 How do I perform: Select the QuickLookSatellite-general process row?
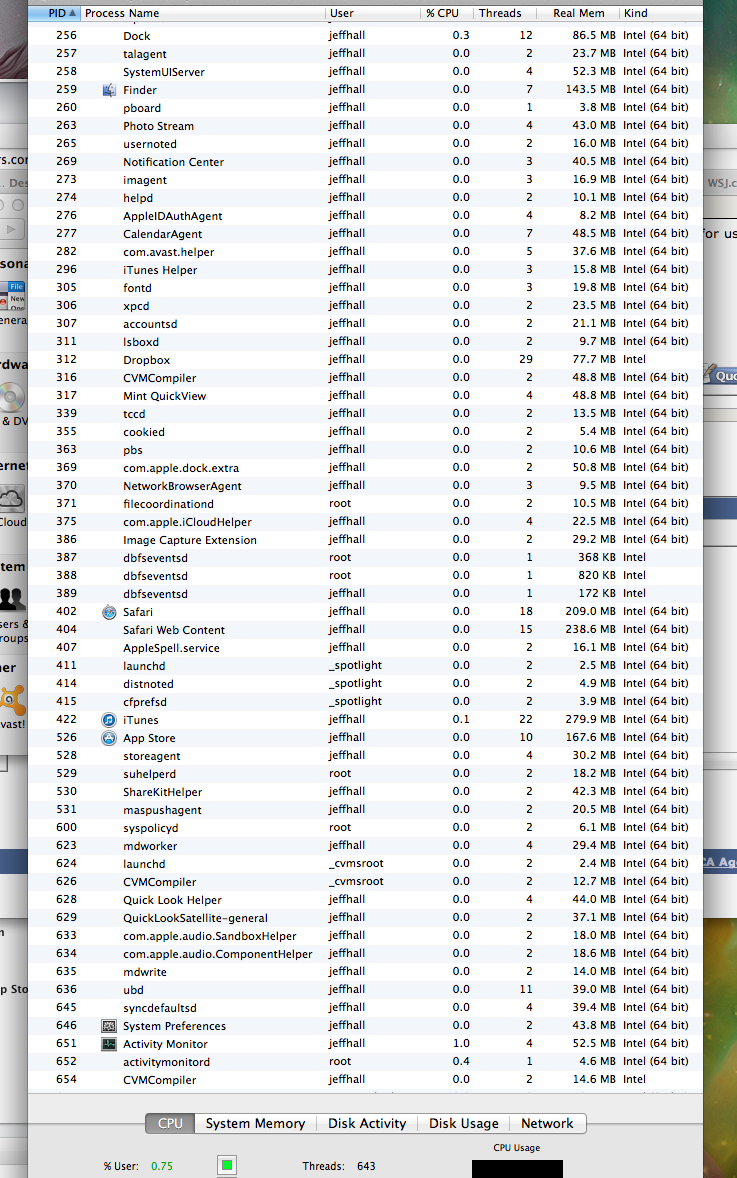coord(365,918)
